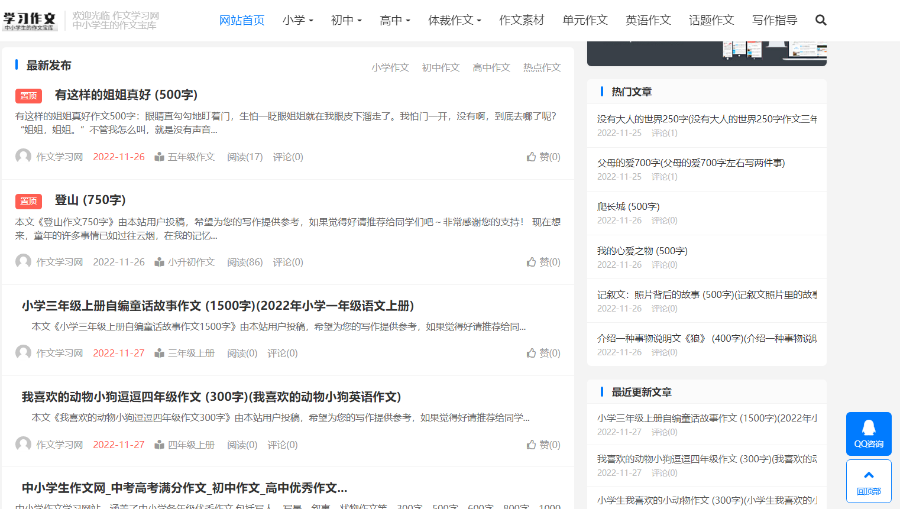This screenshot has width=900, height=509.
Task: Click the banner image above 热门文章
Action: tap(707, 53)
